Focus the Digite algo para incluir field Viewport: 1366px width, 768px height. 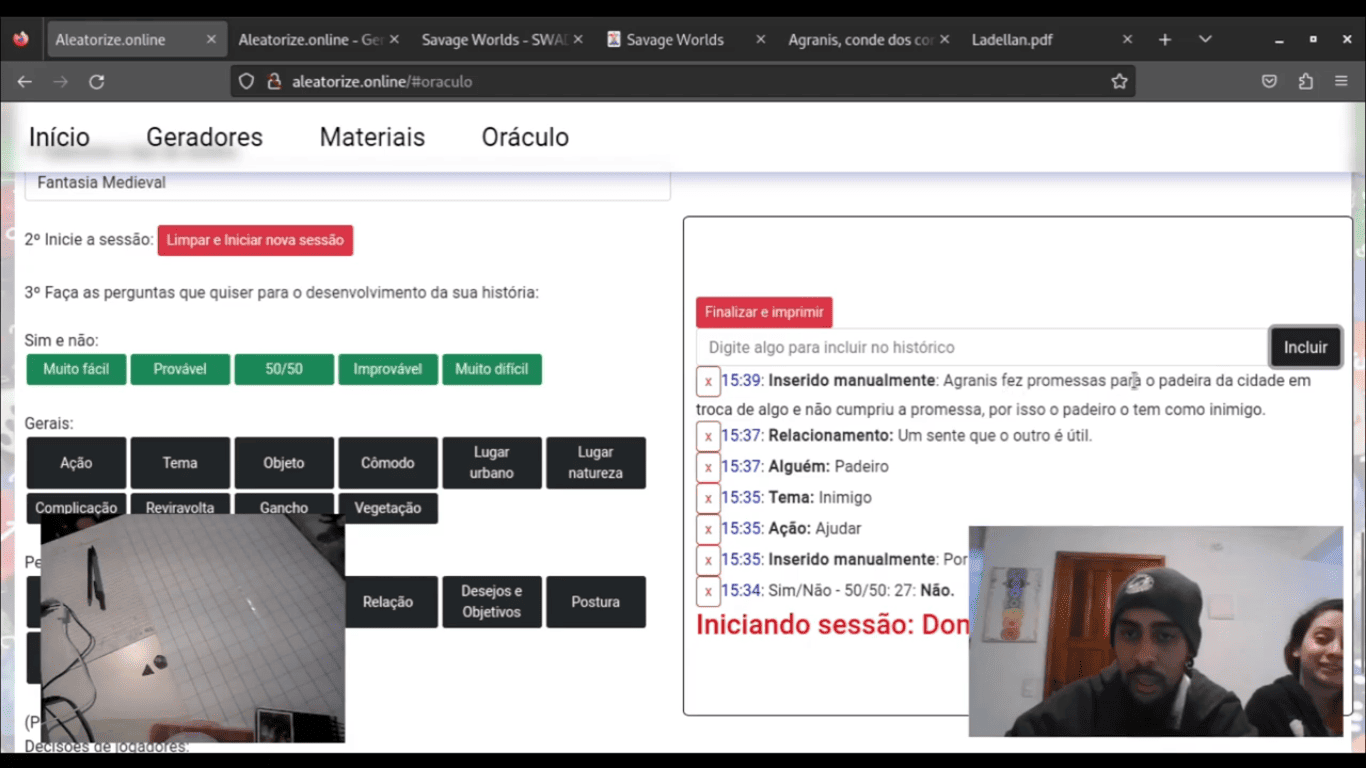tap(983, 347)
